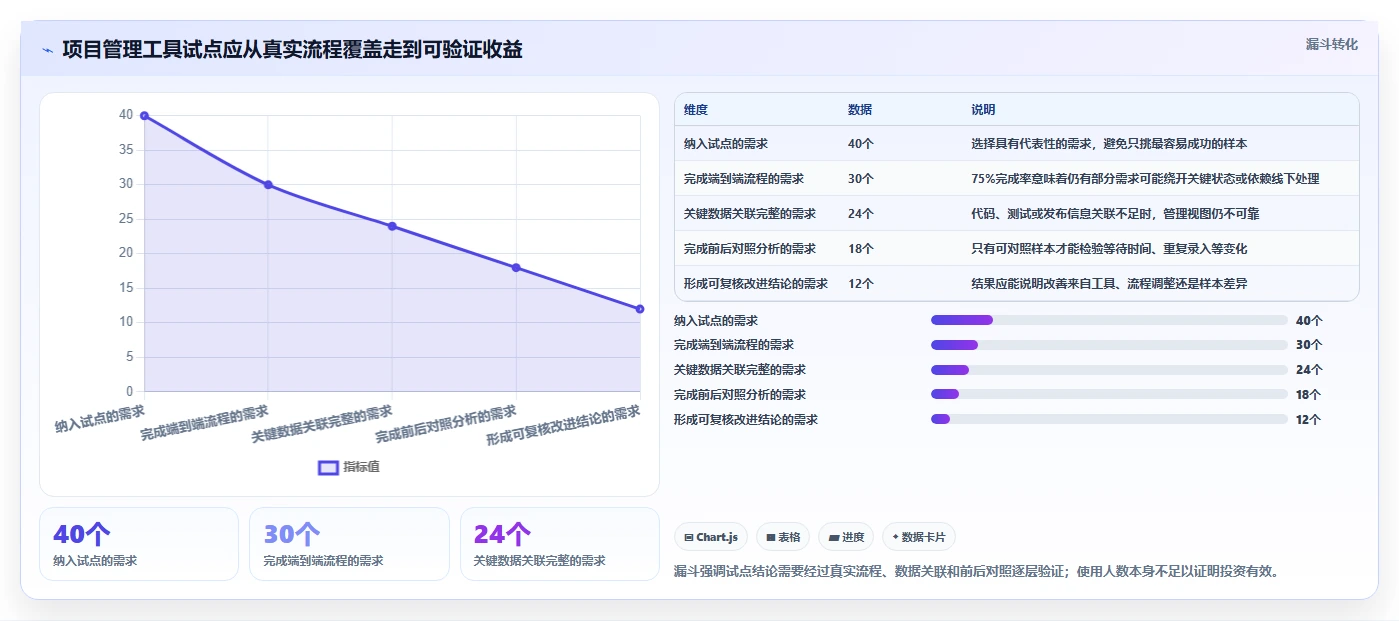1399x621 pixels.
Task: Click the table note starting 结果应能说明改善
Action: click(1109, 284)
